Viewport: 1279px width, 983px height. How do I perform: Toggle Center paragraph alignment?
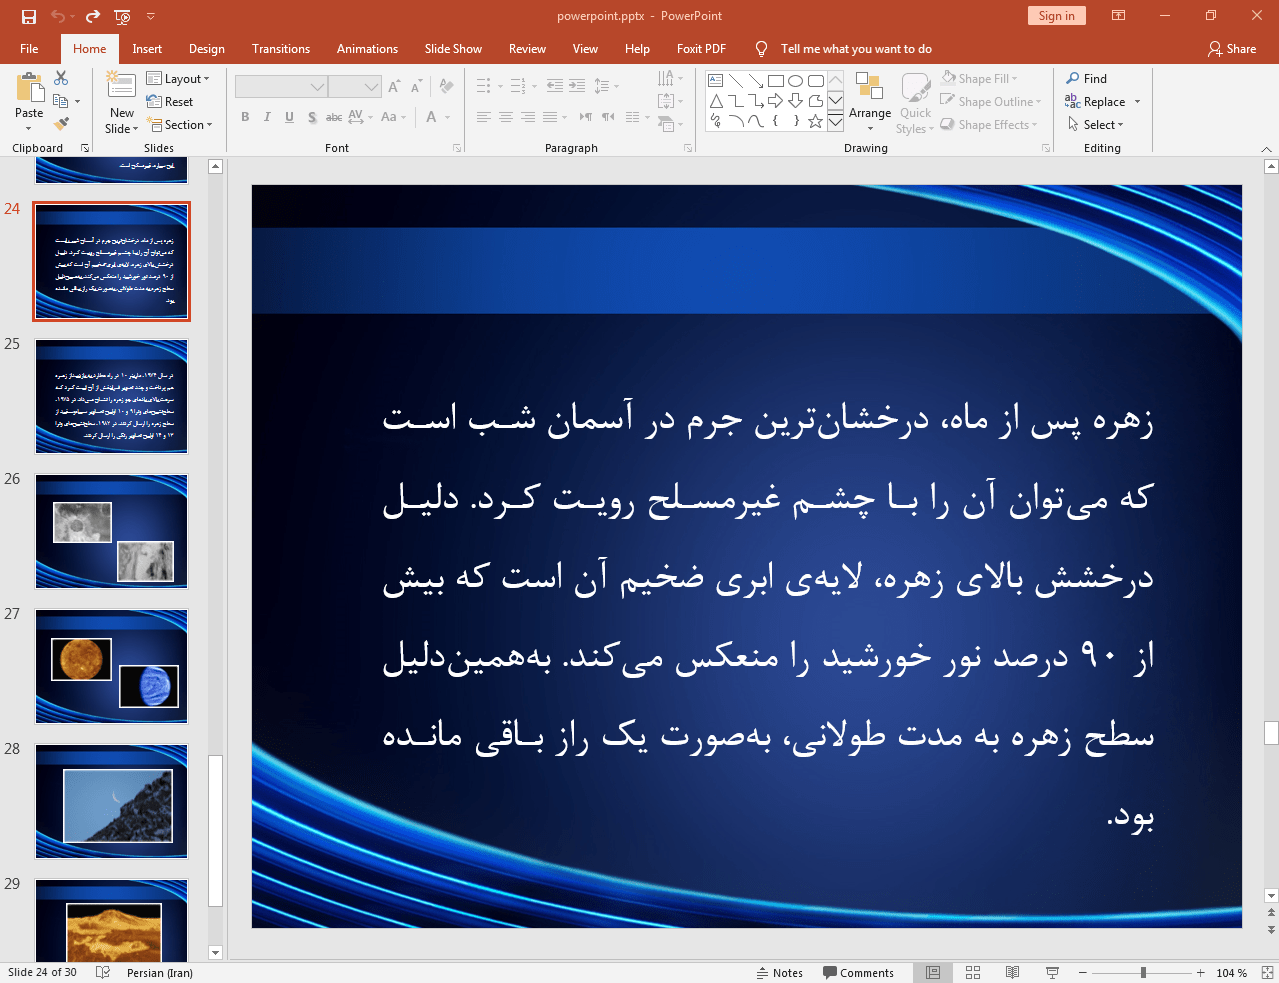[x=505, y=117]
